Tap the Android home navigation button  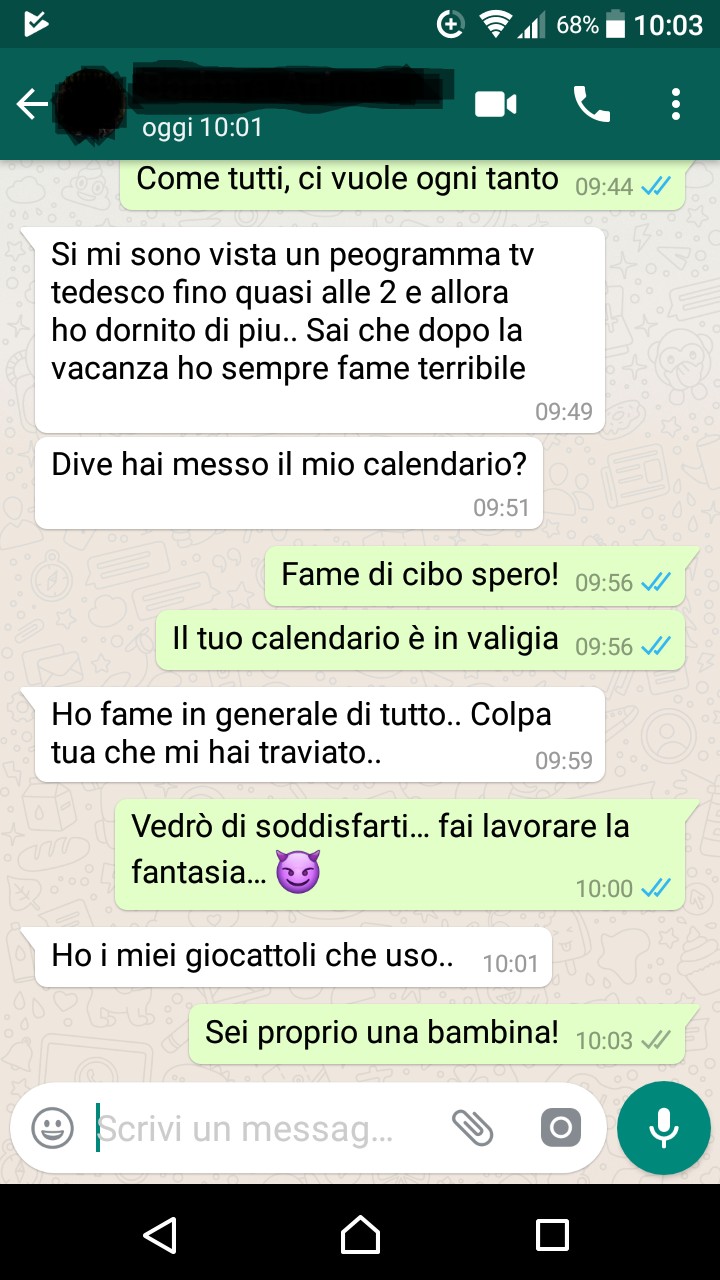point(360,1234)
